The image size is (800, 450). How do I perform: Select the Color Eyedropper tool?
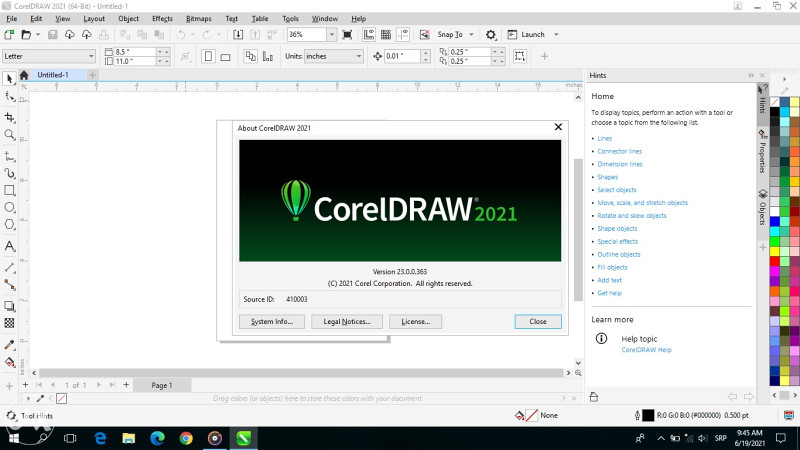click(x=9, y=345)
